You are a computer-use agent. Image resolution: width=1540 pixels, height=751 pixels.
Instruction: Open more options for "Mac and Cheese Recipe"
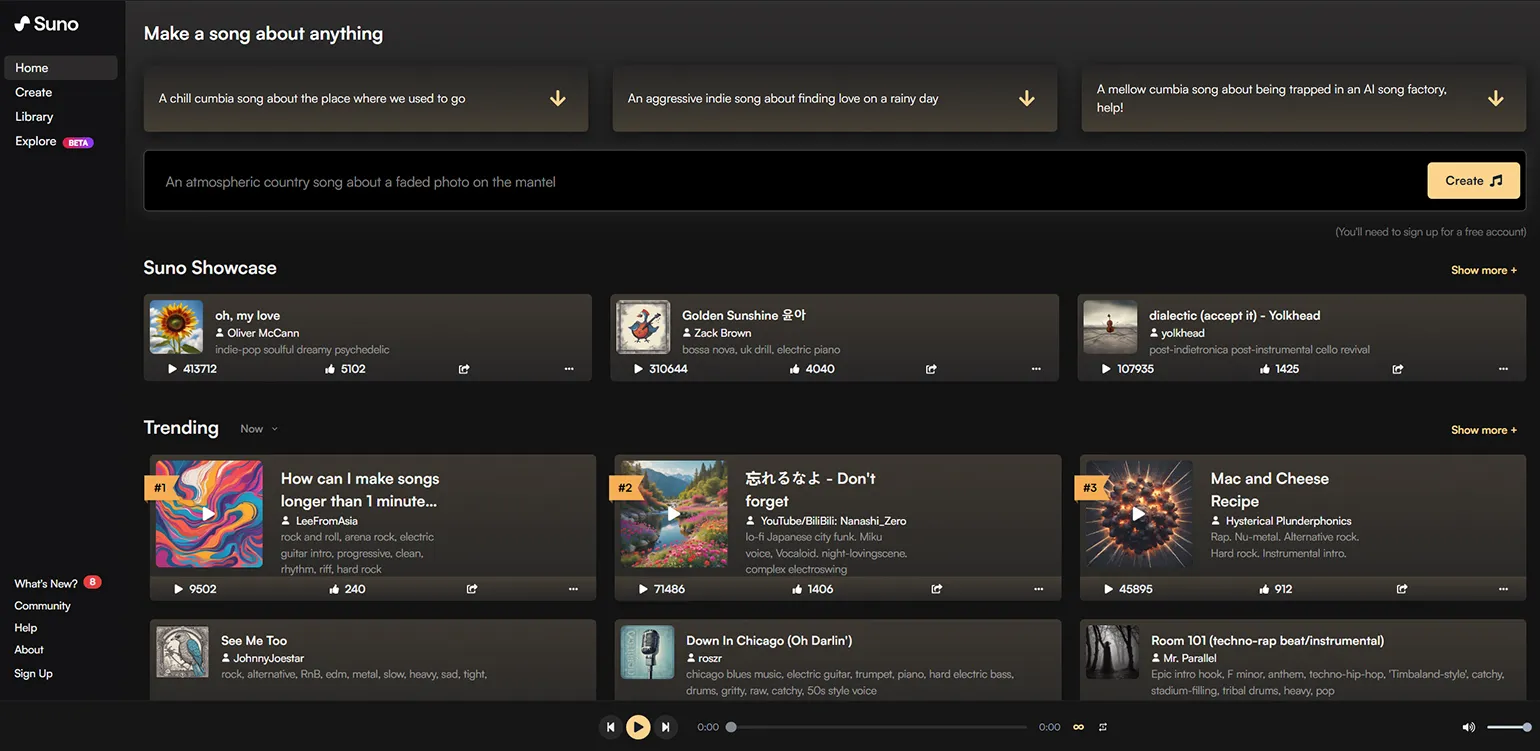[x=1503, y=589]
